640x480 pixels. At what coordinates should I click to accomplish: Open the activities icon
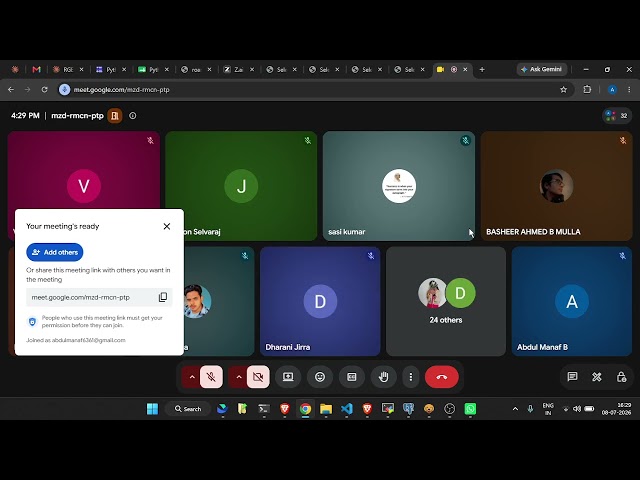coord(597,376)
